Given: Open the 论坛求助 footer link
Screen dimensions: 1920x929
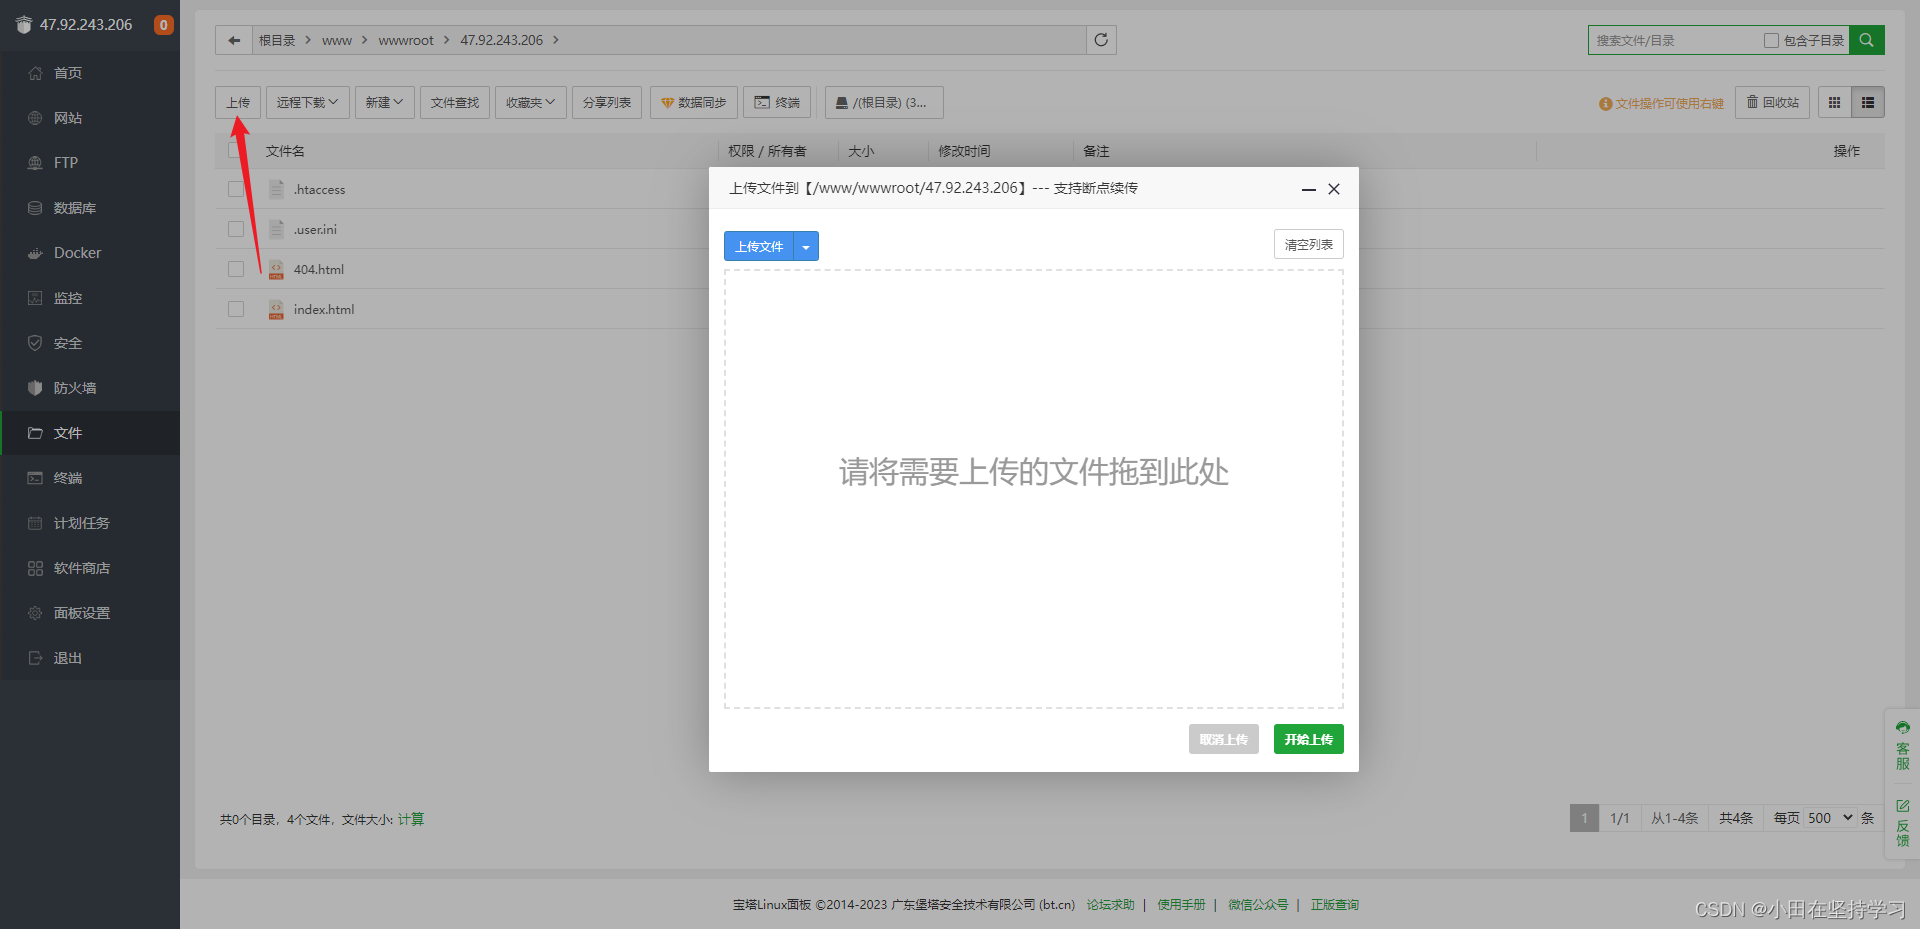Looking at the screenshot, I should pos(1111,904).
